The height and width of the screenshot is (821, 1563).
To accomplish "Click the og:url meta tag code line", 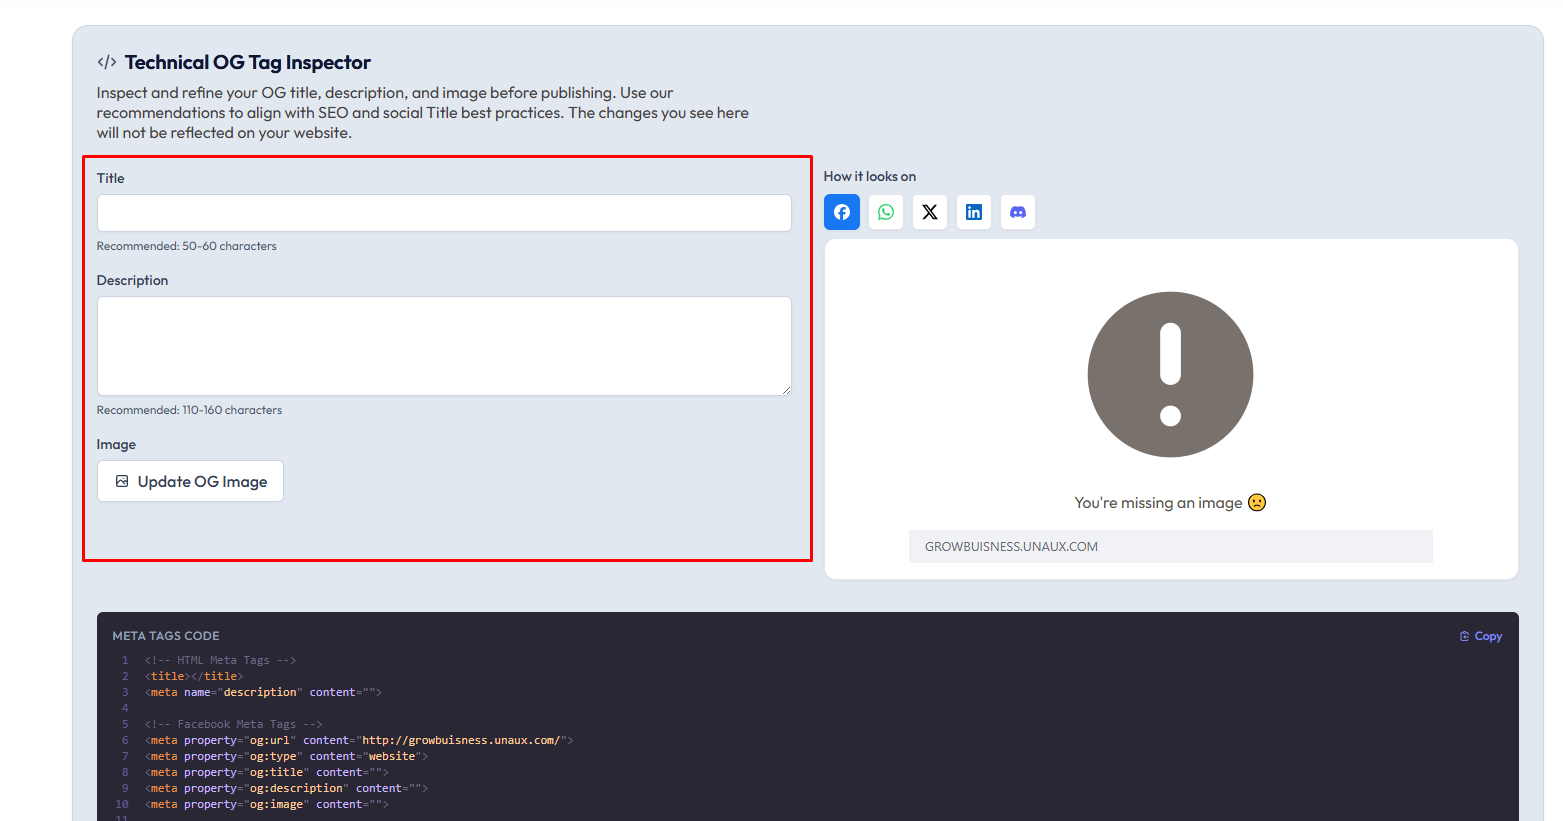I will [x=359, y=740].
